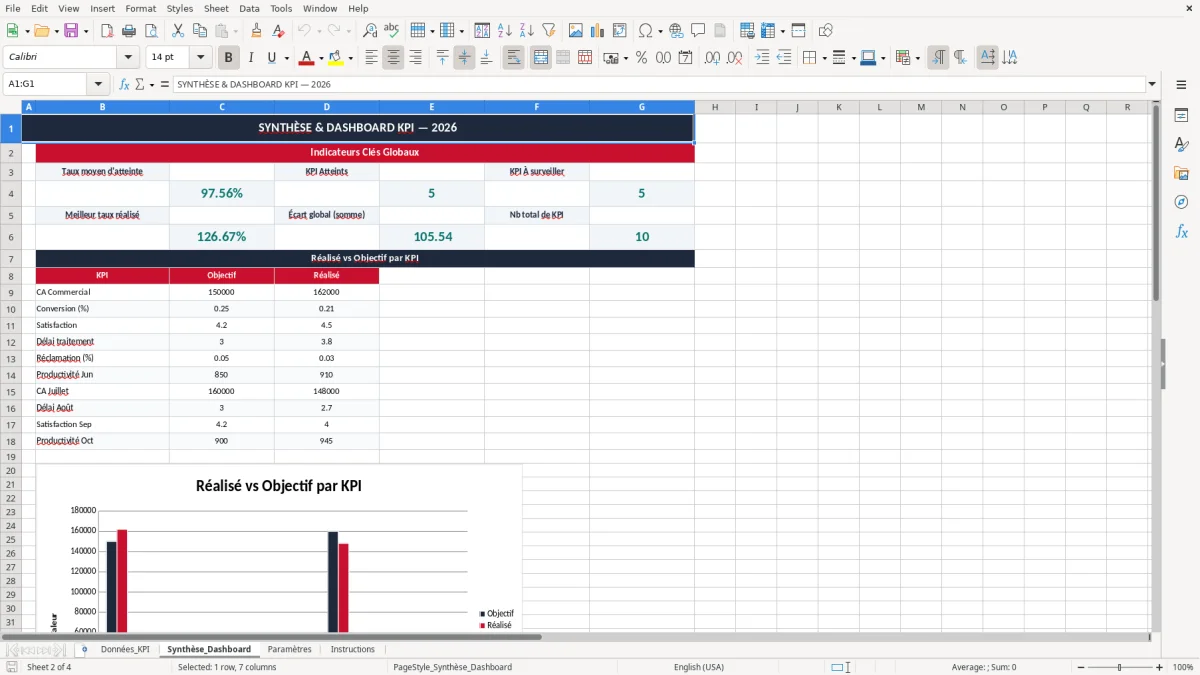
Task: Open the sidebar Properties deck
Action: click(x=1181, y=116)
